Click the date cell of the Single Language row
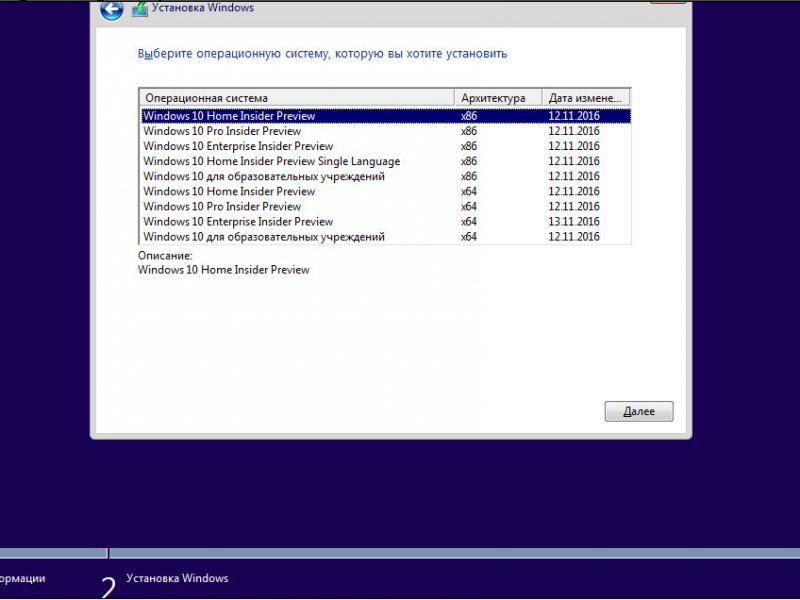Screen dimensions: 800x600 point(574,161)
